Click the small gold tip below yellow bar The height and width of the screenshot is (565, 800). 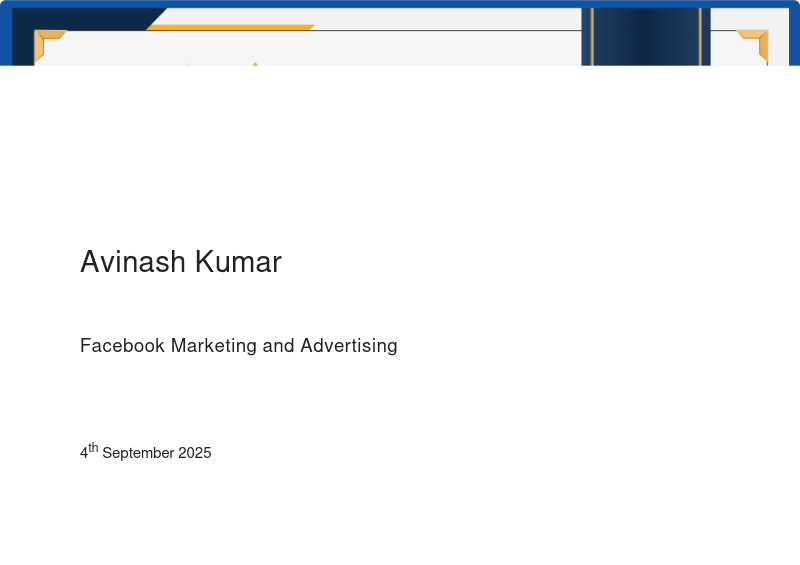tap(255, 64)
